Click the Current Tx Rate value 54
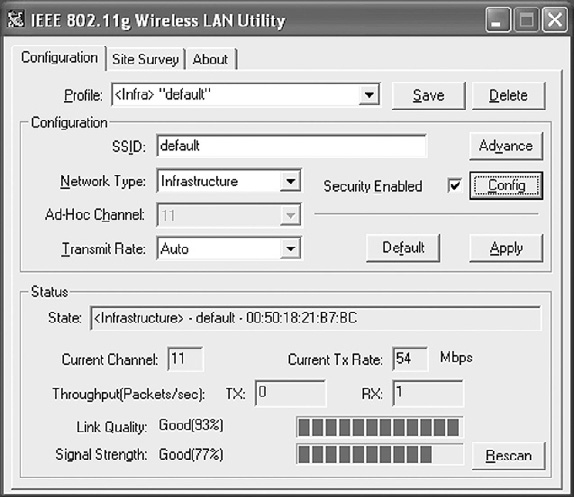Viewport: 574px width, 497px height. tap(410, 359)
